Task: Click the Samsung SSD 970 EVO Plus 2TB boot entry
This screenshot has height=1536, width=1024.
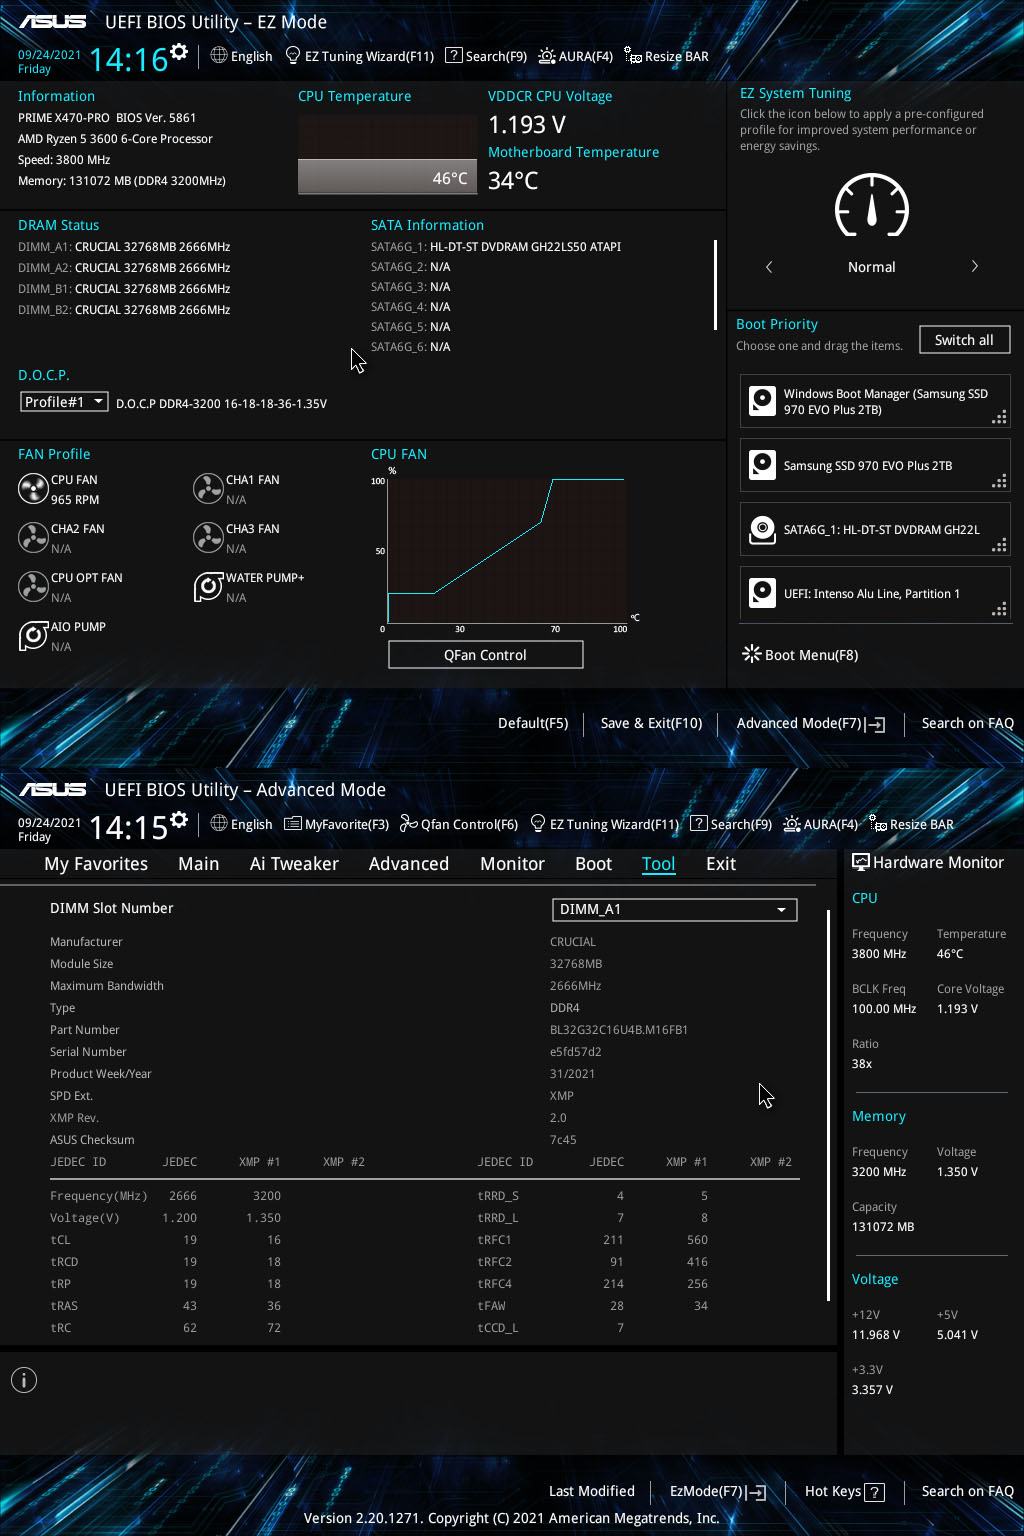Action: tap(875, 465)
